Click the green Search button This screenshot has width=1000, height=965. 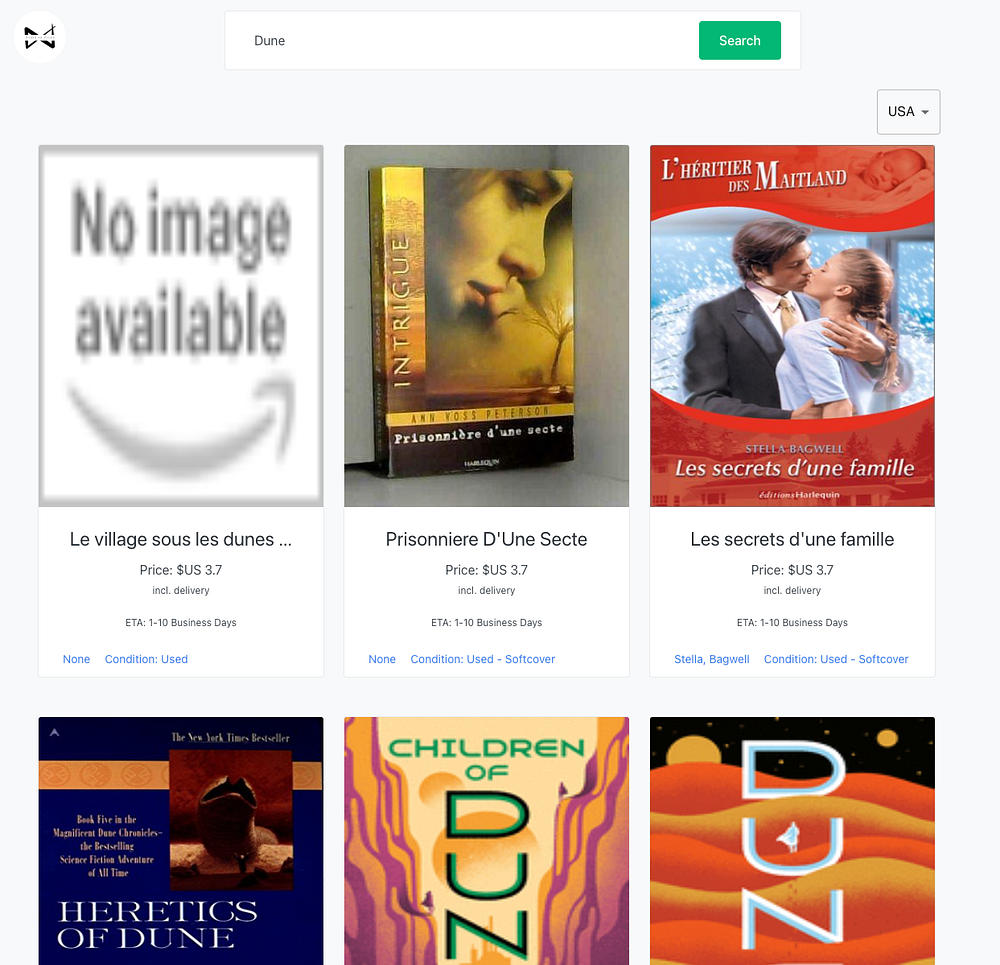740,40
